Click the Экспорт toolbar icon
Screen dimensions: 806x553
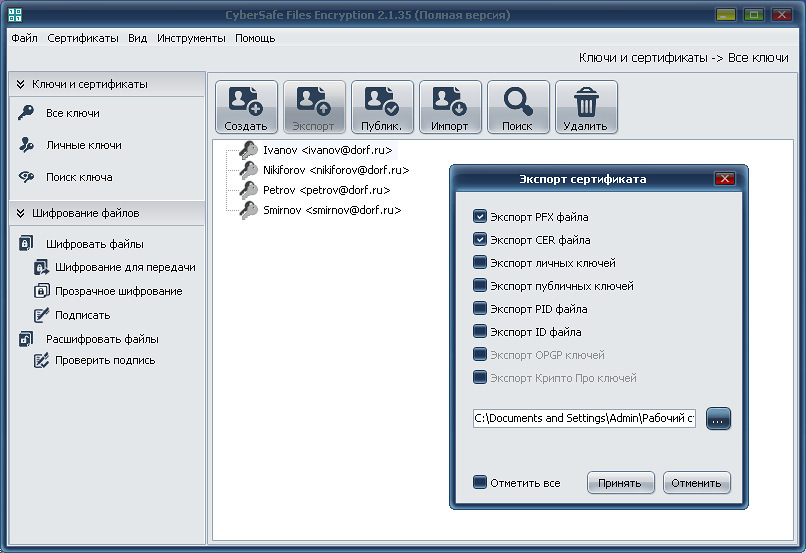[x=314, y=107]
